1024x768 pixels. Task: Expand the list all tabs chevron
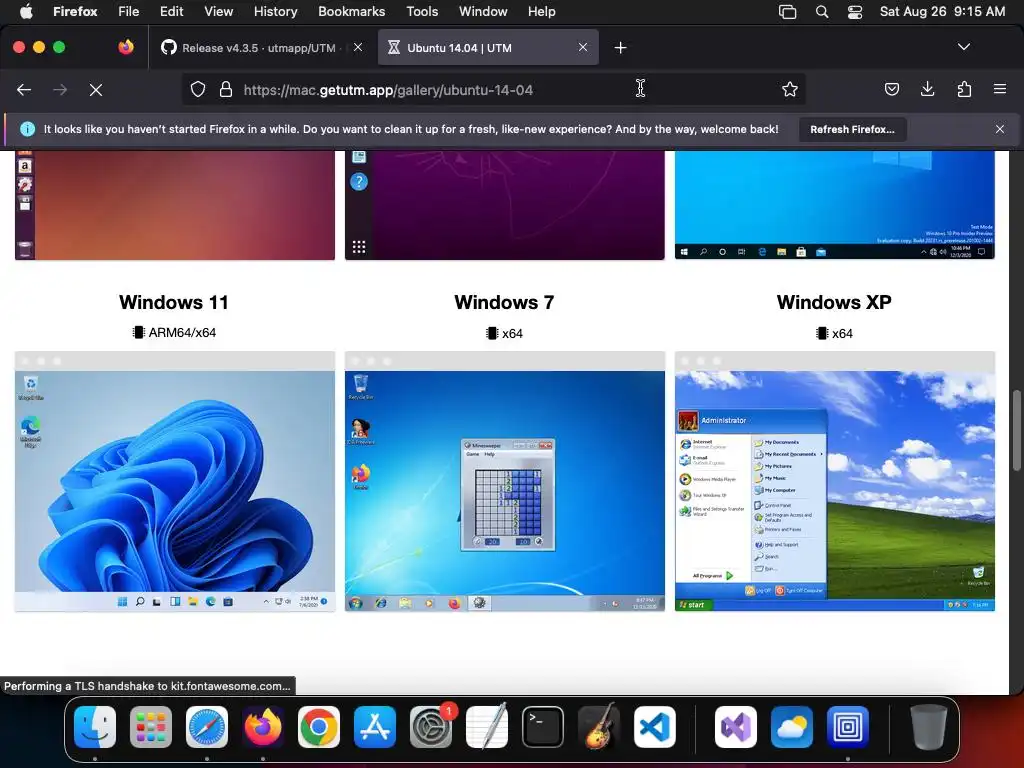coord(964,47)
